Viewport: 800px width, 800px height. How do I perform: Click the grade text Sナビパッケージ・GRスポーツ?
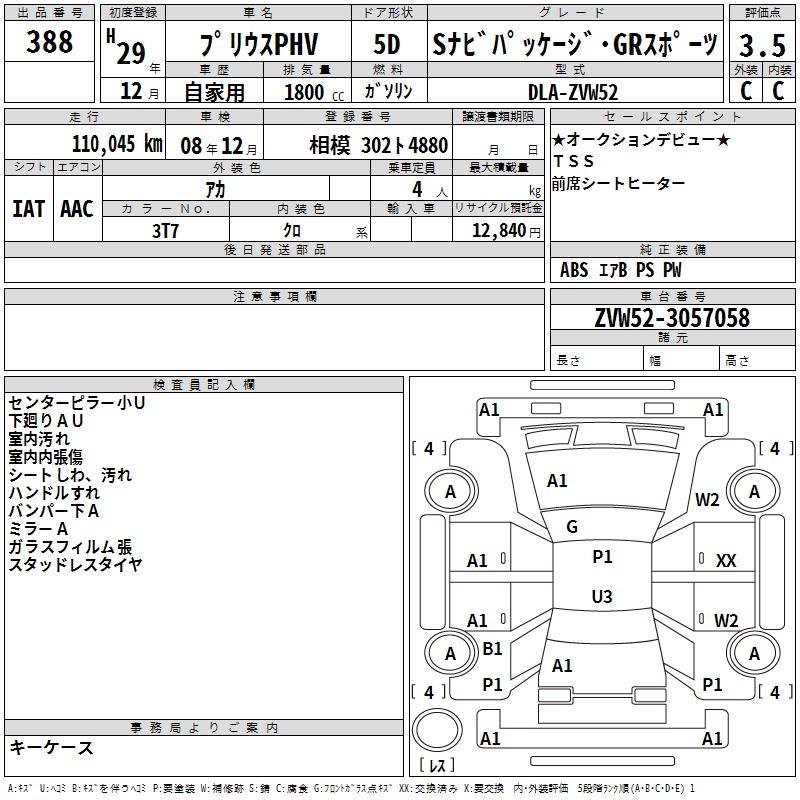coord(575,44)
